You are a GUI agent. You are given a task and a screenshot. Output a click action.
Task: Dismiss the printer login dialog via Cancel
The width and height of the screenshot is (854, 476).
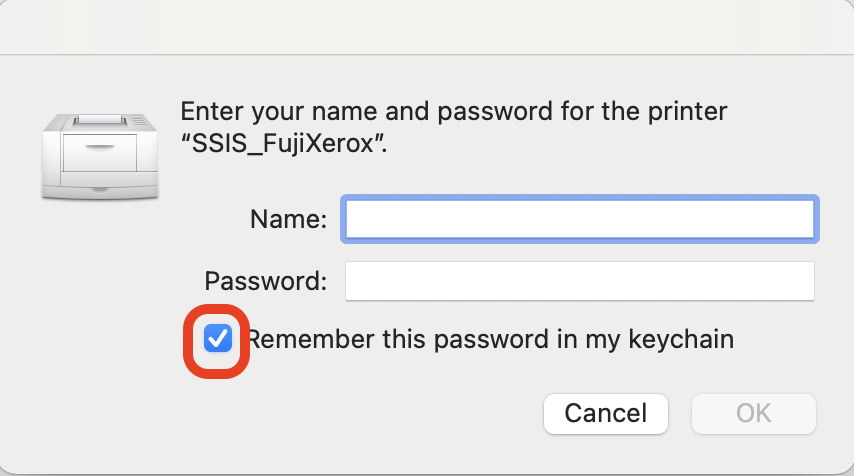pyautogui.click(x=605, y=413)
